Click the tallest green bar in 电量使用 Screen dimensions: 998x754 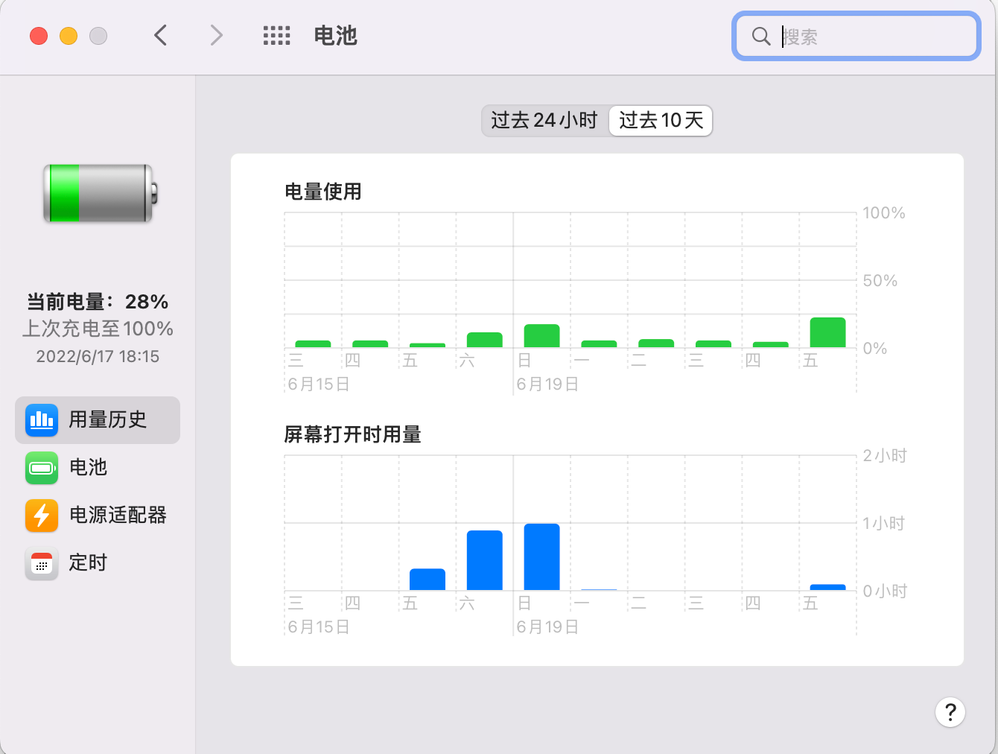827,333
